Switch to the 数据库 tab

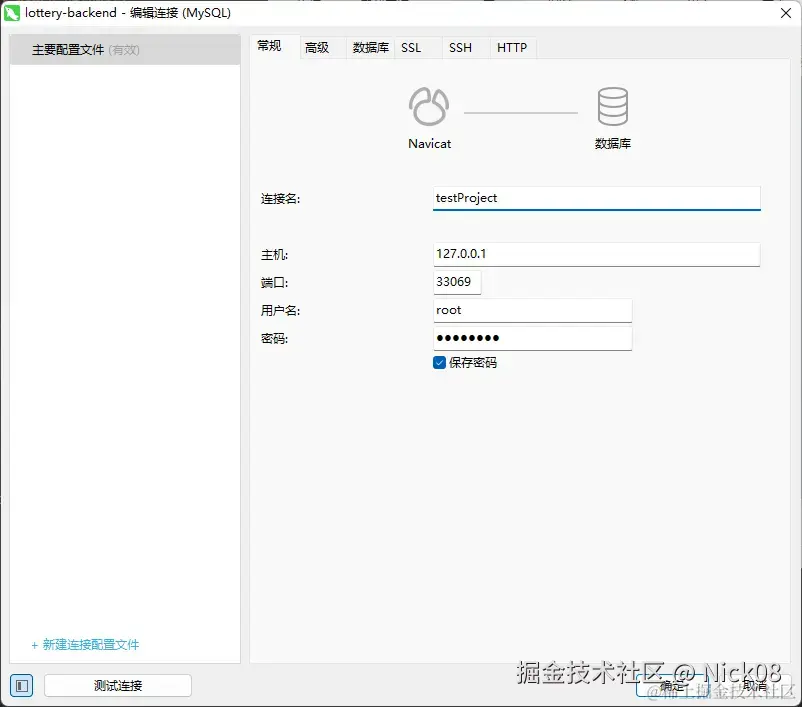pyautogui.click(x=370, y=45)
